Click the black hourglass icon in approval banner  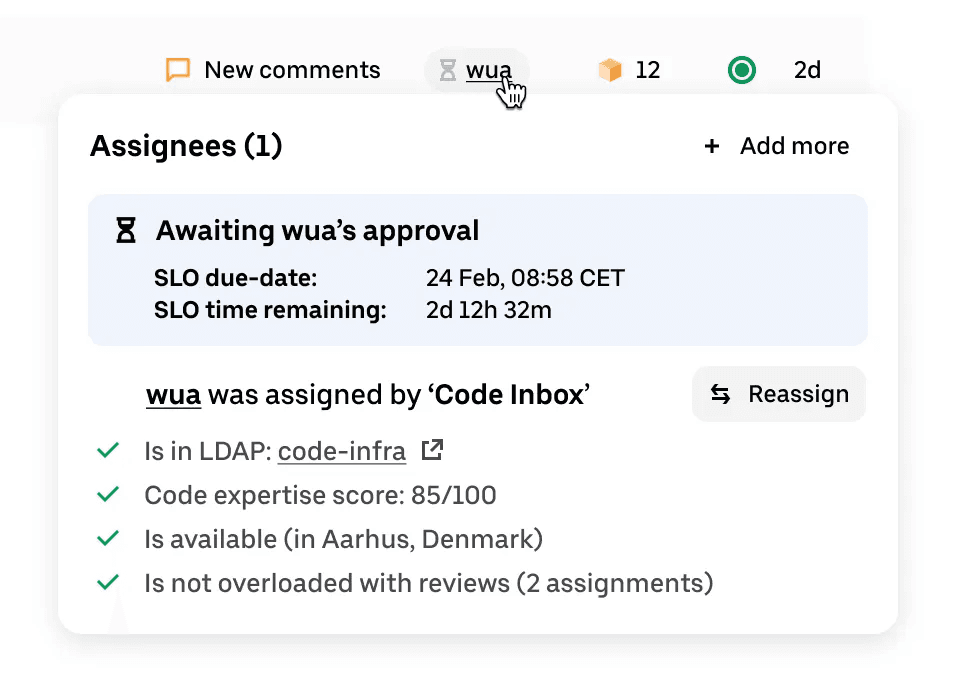pyautogui.click(x=126, y=230)
